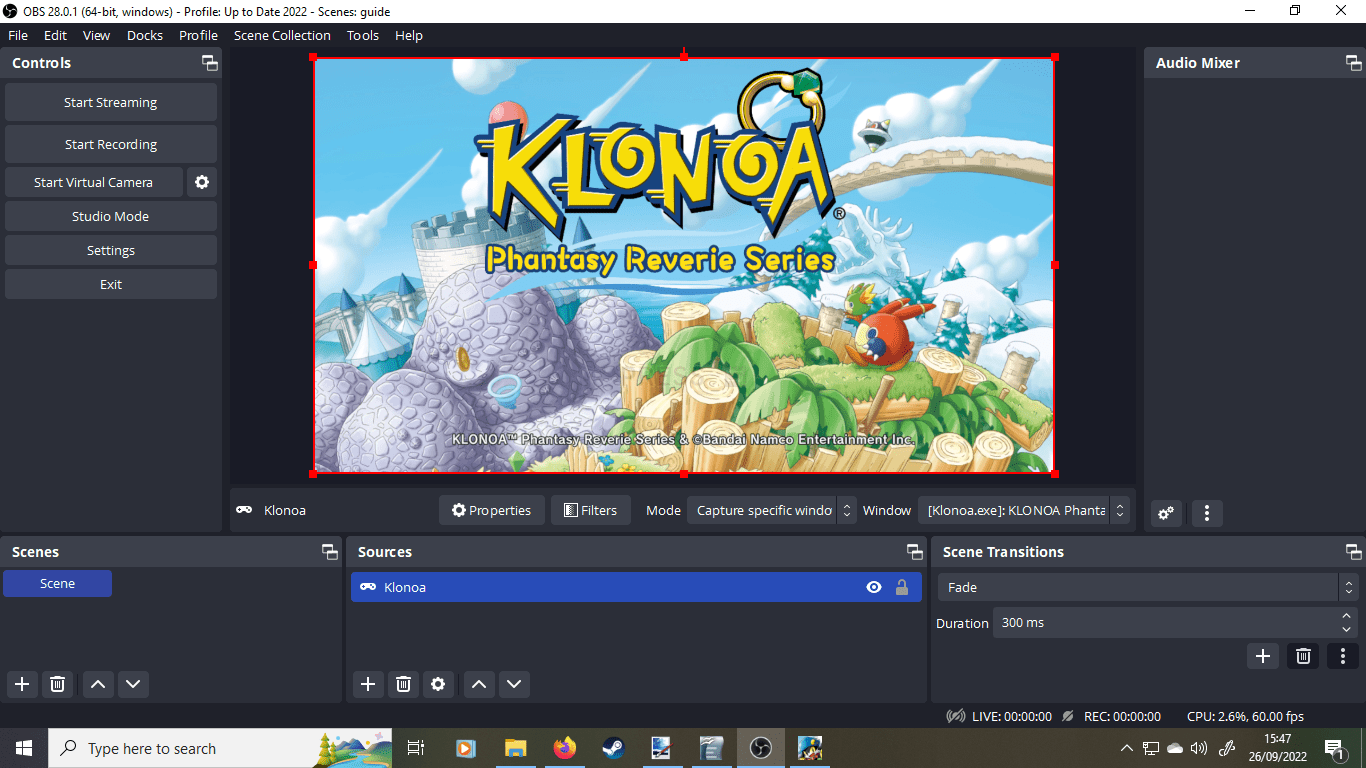Toggle Studio Mode
Viewport: 1366px width, 768px height.
tap(111, 216)
